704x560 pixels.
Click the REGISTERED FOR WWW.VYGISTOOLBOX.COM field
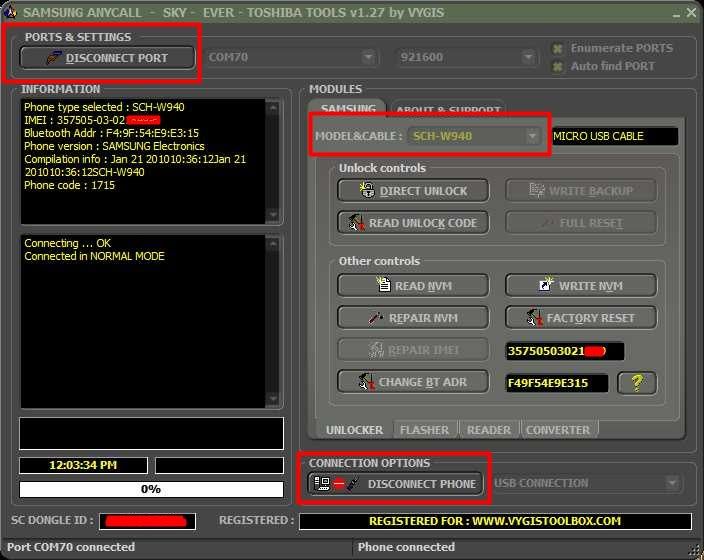(x=495, y=521)
